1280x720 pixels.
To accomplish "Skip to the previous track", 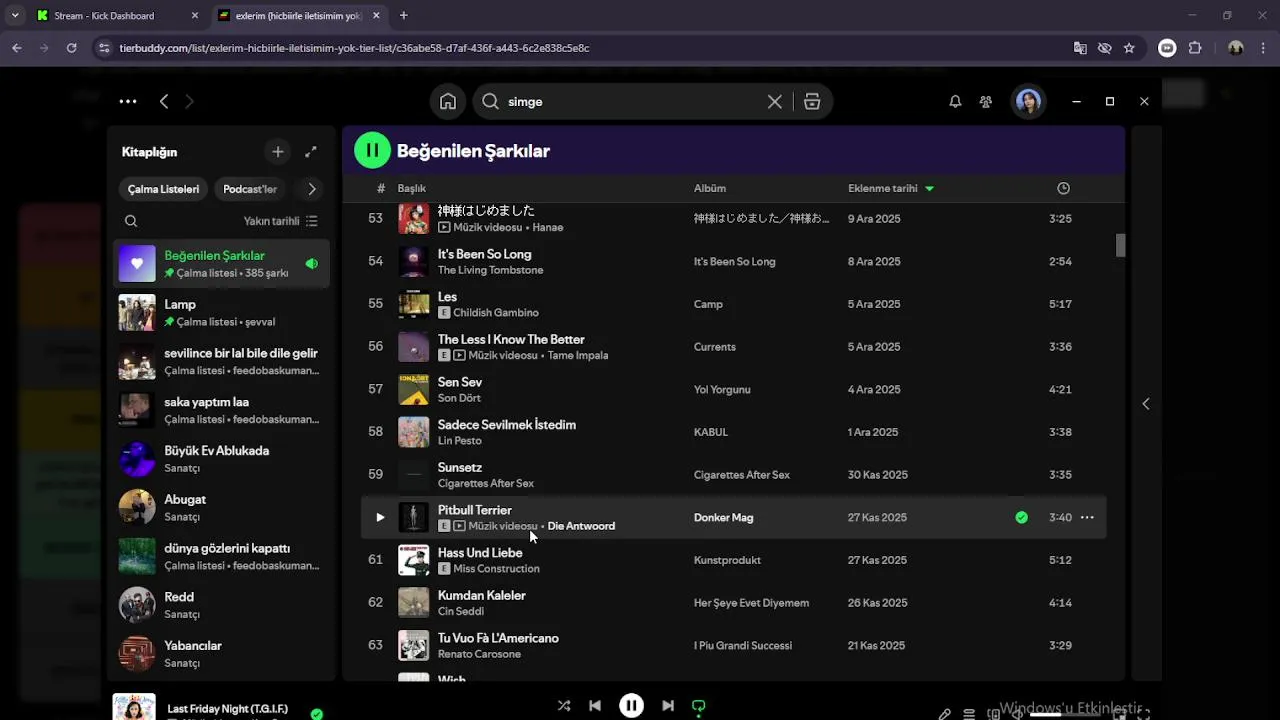I will (595, 705).
